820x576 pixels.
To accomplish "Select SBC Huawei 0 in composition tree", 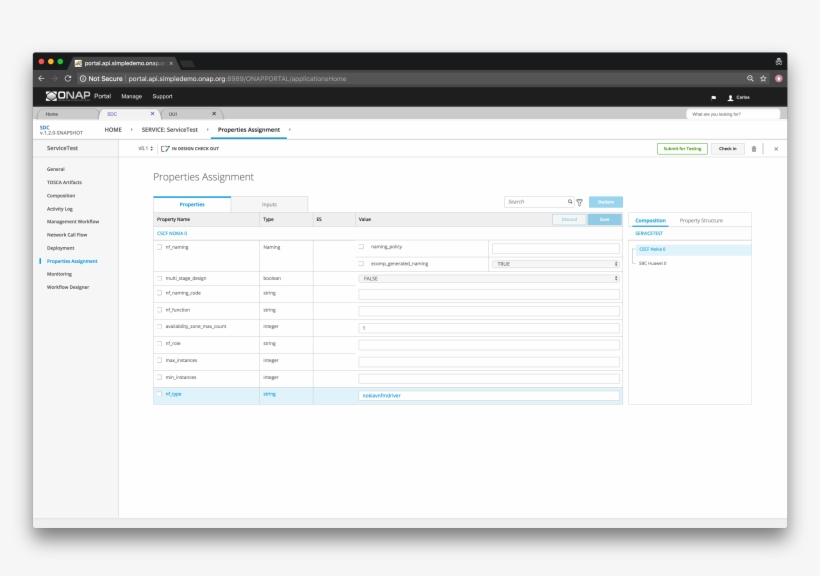I will point(653,263).
